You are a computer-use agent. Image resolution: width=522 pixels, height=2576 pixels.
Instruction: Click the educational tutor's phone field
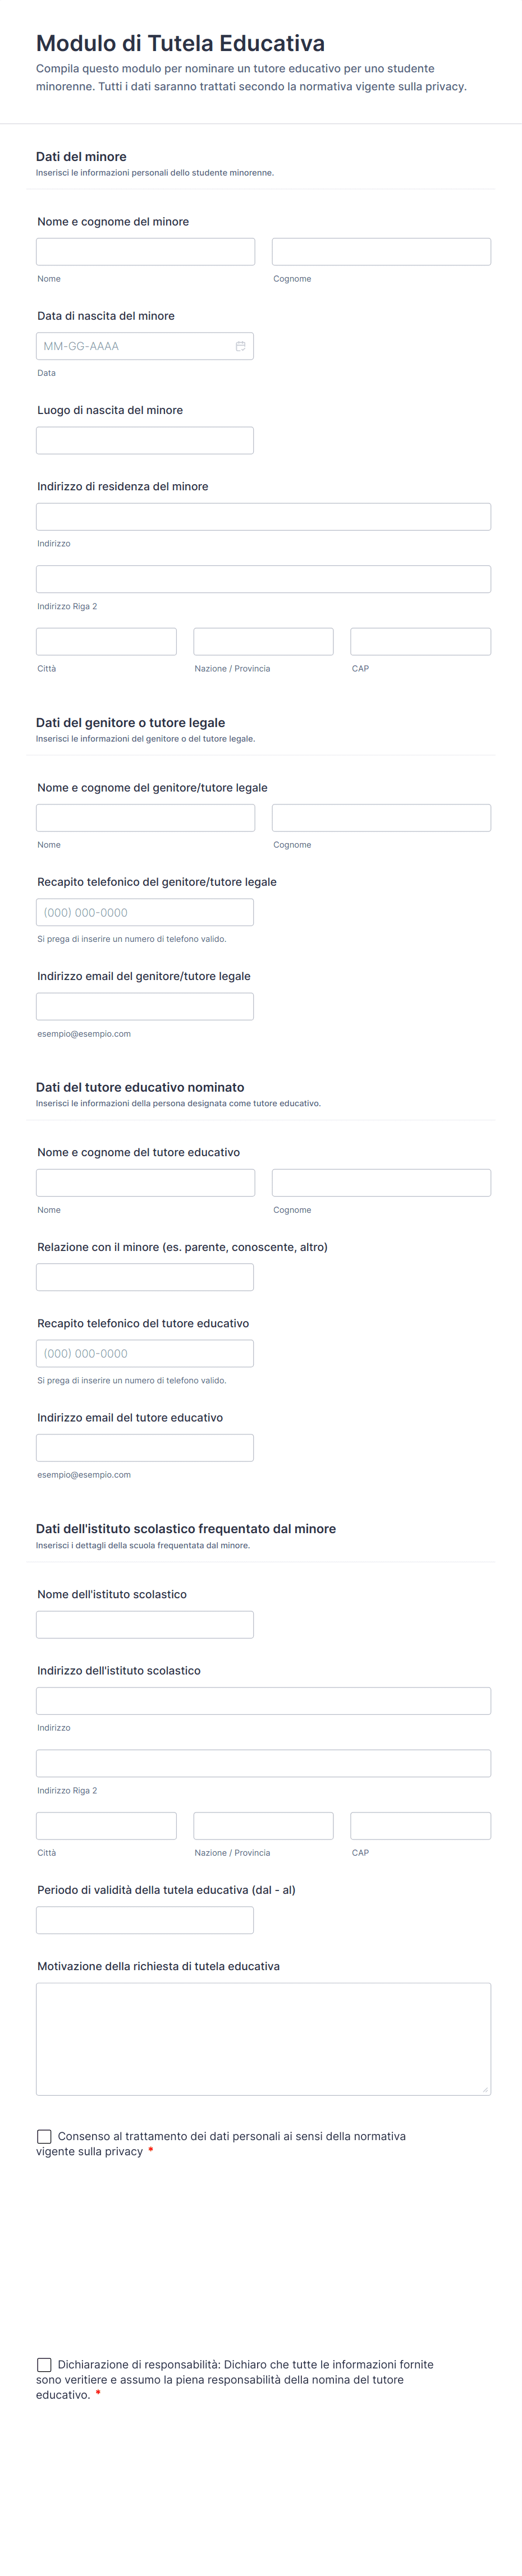[145, 1354]
